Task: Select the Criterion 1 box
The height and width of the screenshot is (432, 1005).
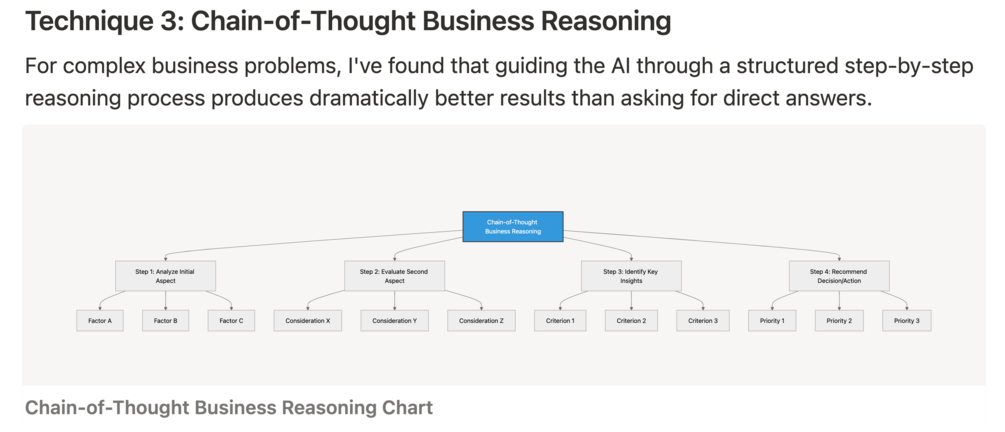Action: pyautogui.click(x=560, y=321)
